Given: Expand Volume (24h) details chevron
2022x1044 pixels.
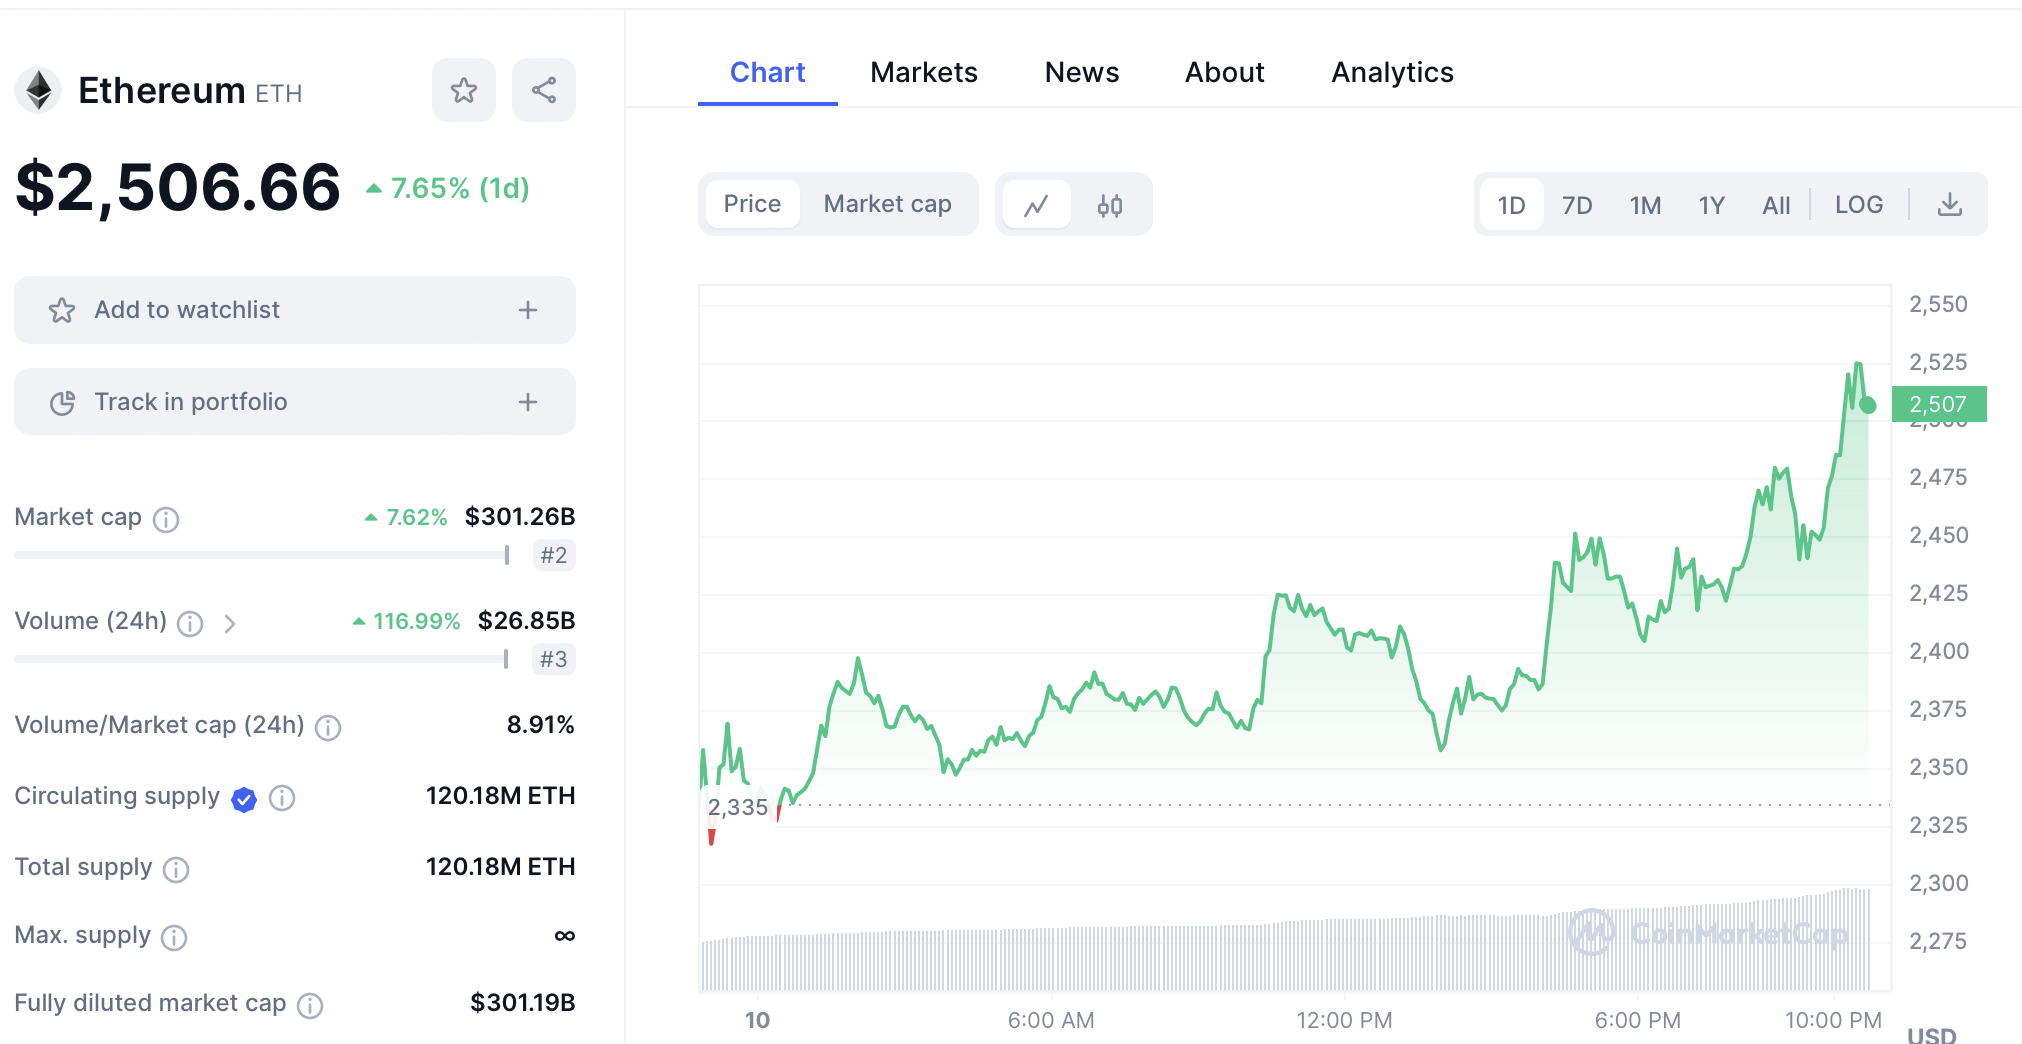Looking at the screenshot, I should click(230, 624).
